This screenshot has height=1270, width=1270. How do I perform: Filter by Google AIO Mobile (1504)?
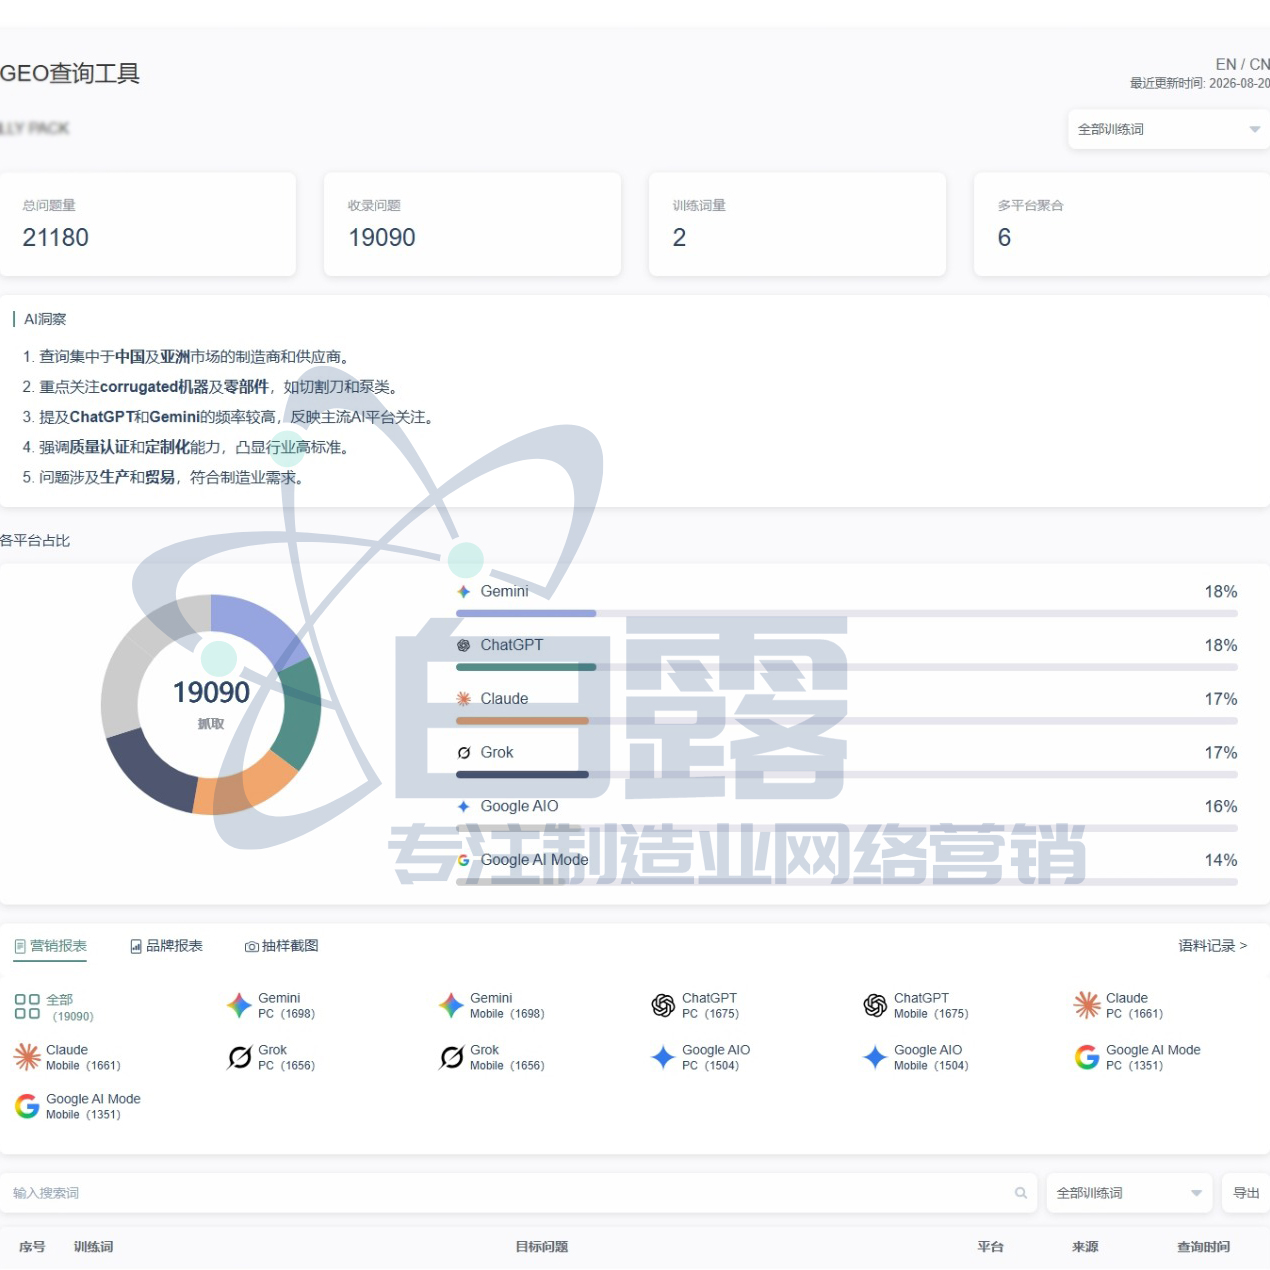click(x=916, y=1057)
